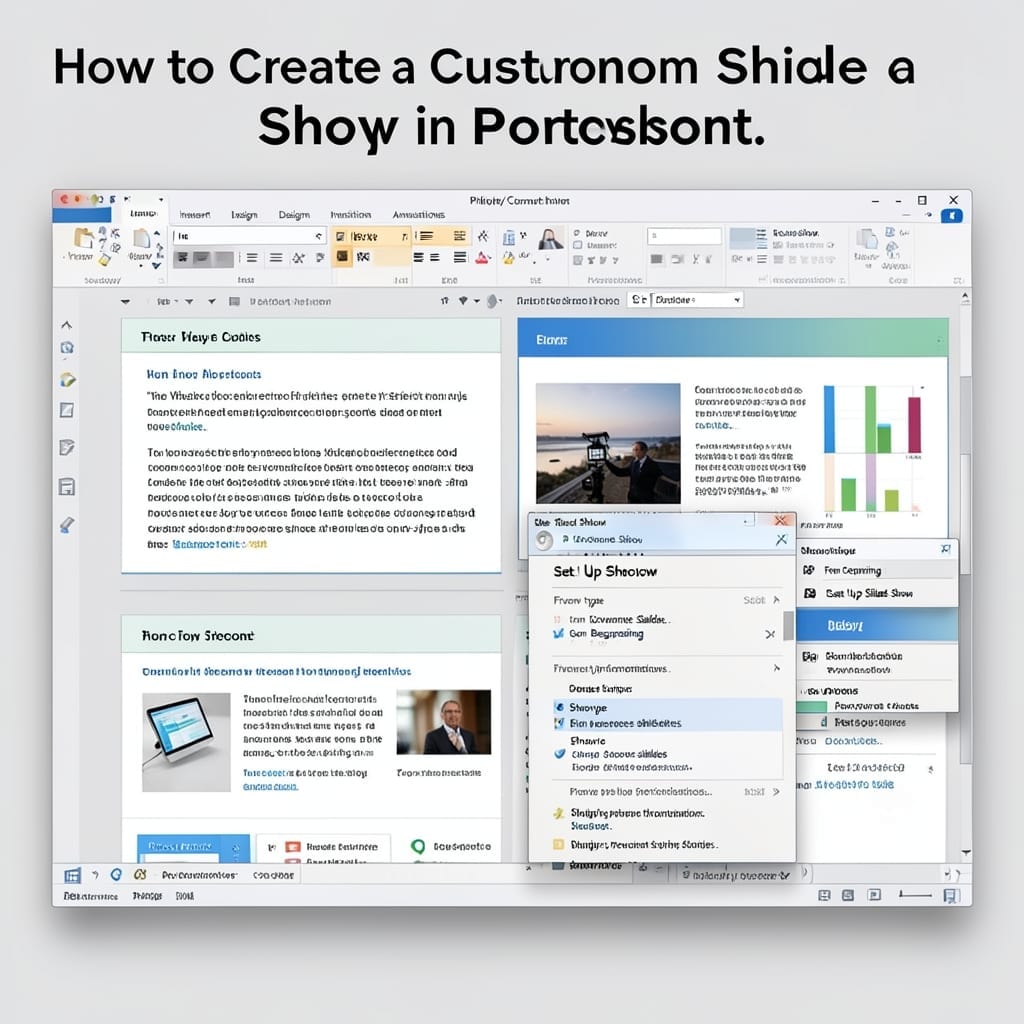Toggle the checked Sooous shides option
This screenshot has height=1024, width=1024.
point(560,754)
